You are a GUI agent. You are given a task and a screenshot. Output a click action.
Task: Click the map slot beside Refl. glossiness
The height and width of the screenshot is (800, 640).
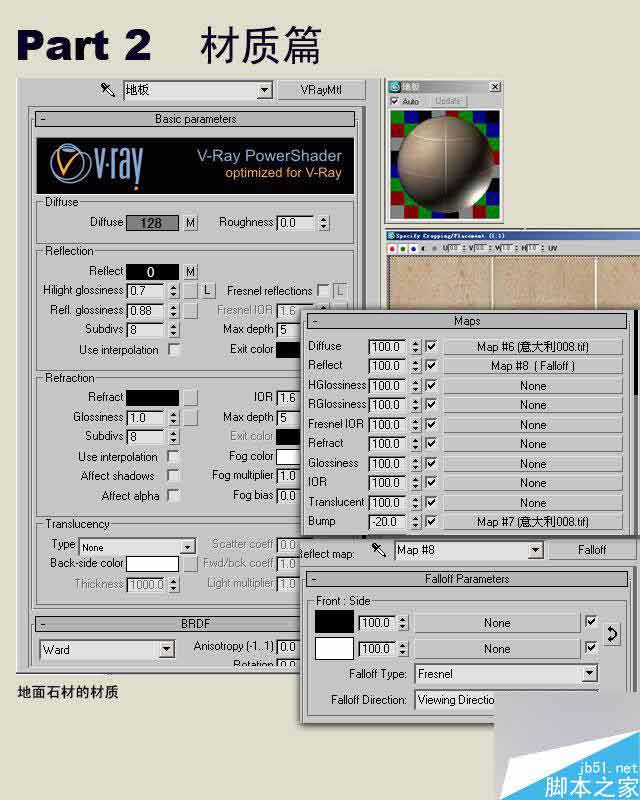190,310
